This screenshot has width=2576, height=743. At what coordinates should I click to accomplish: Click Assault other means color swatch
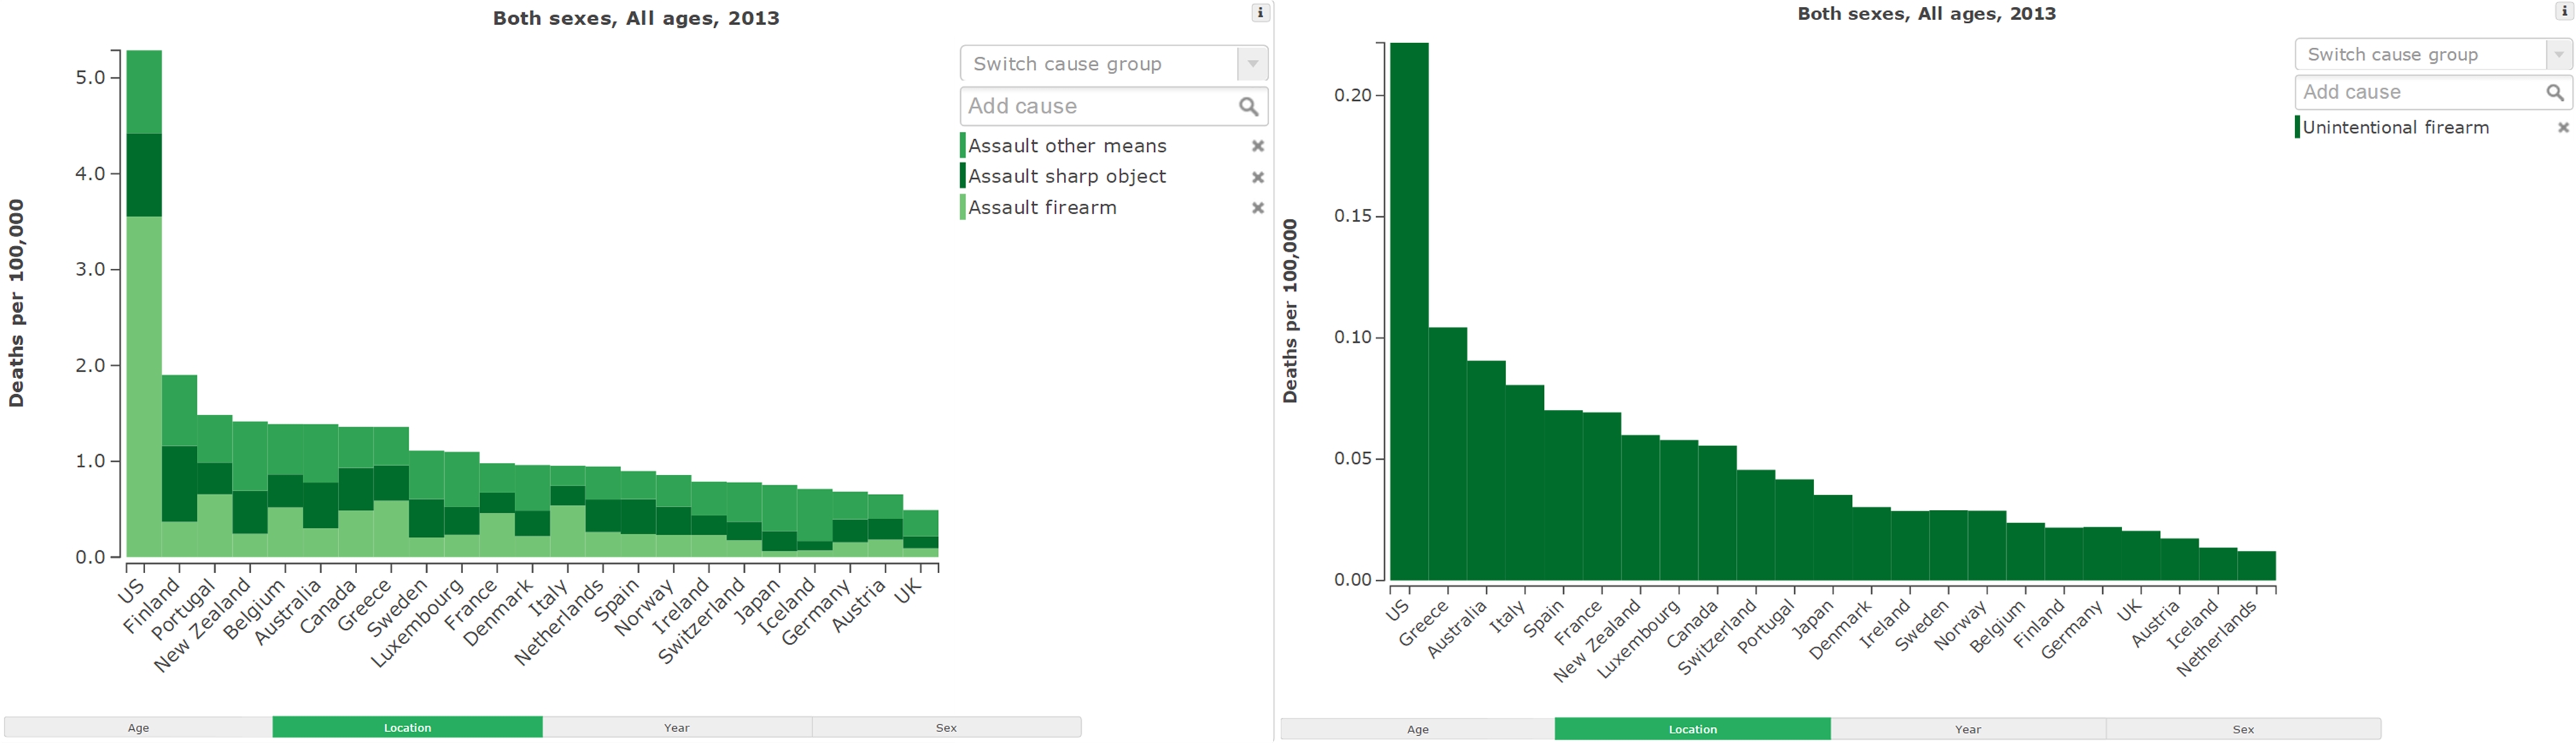(x=962, y=146)
